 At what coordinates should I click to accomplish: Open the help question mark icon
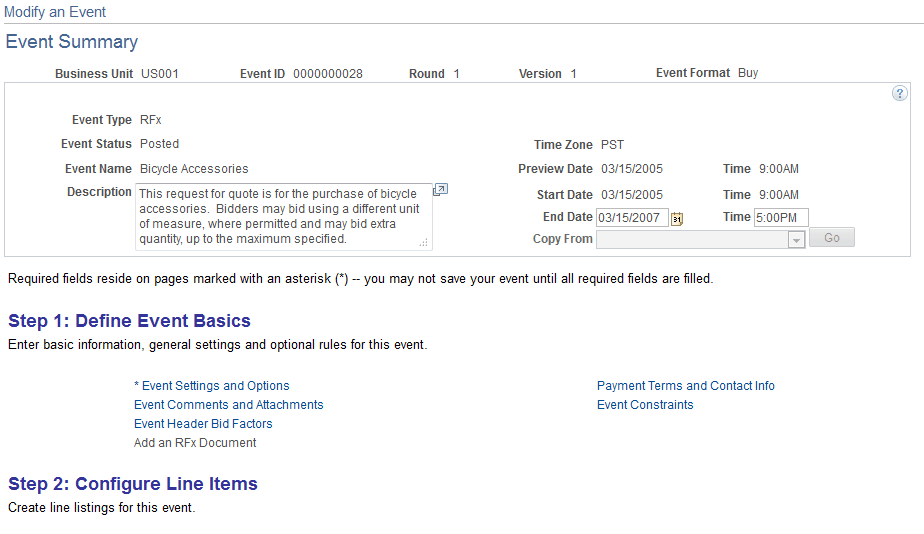pos(899,93)
